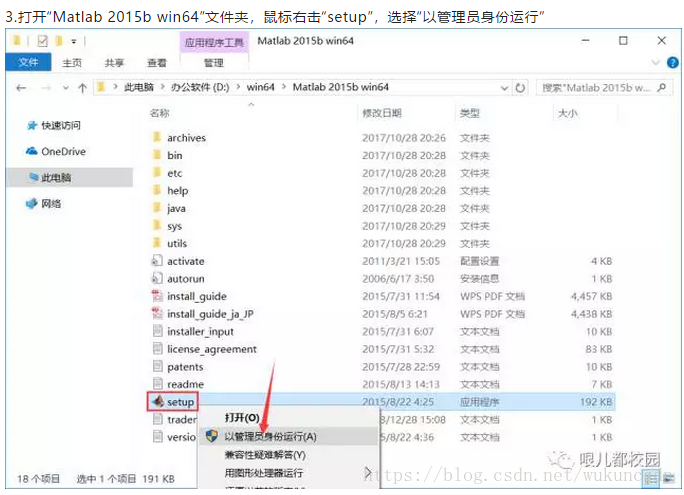Click the Network icon in sidebar

tap(32, 203)
